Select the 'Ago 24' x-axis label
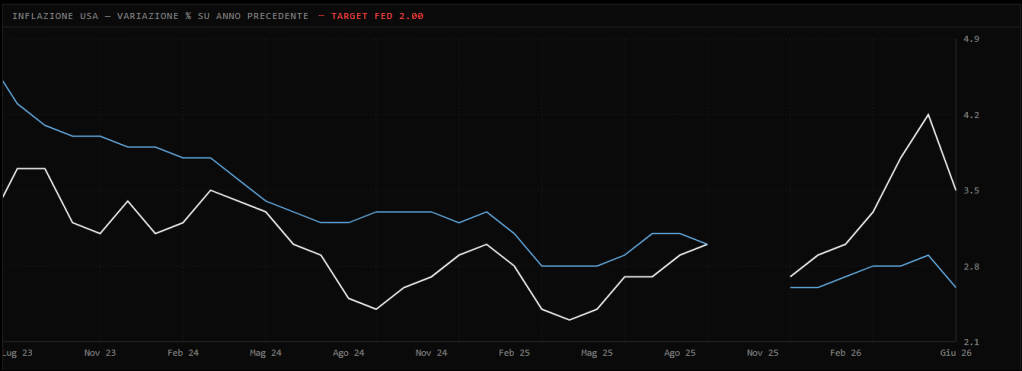 (x=349, y=353)
